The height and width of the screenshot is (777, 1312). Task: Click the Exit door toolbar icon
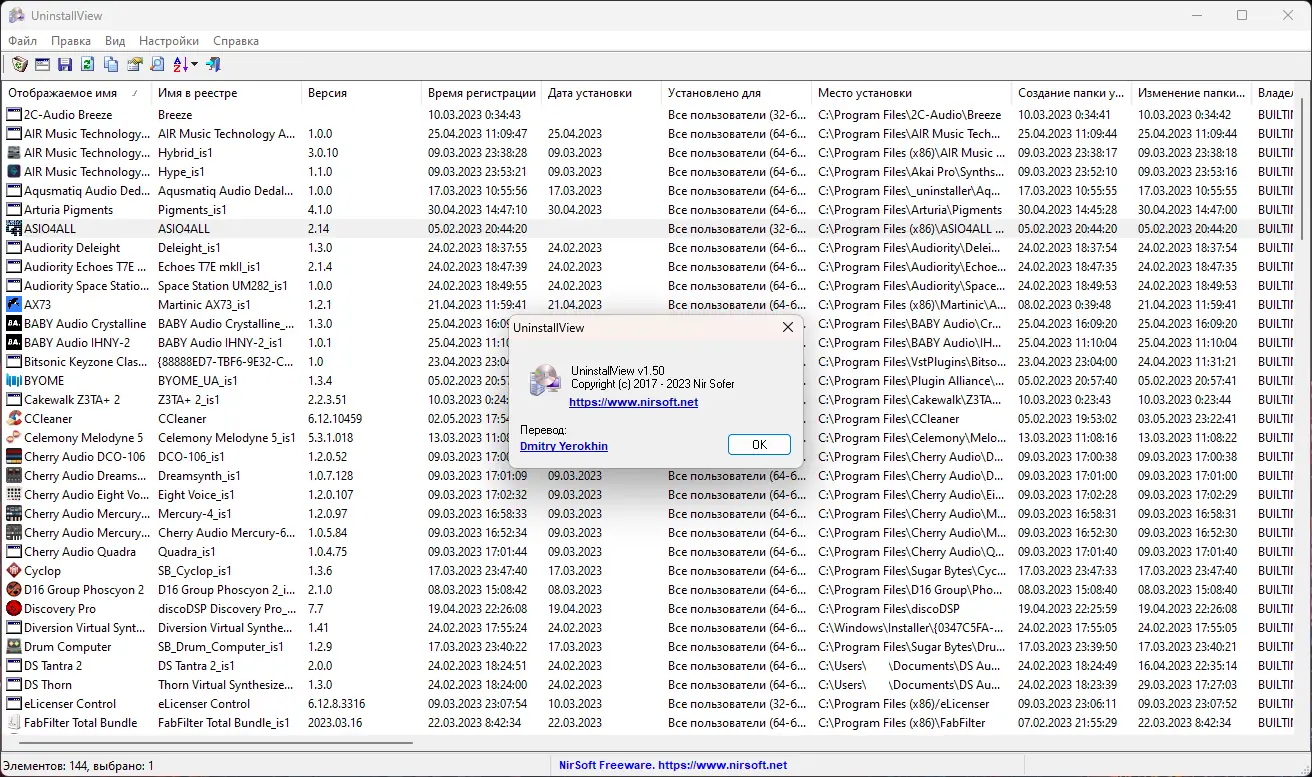pyautogui.click(x=213, y=65)
